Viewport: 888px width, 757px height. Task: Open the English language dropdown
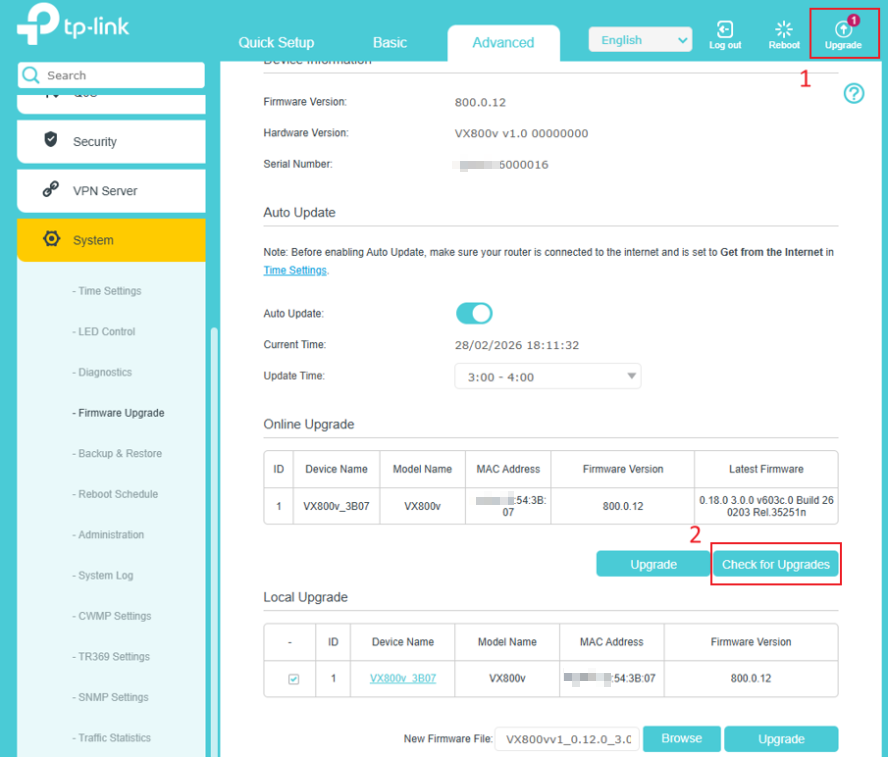pos(640,40)
